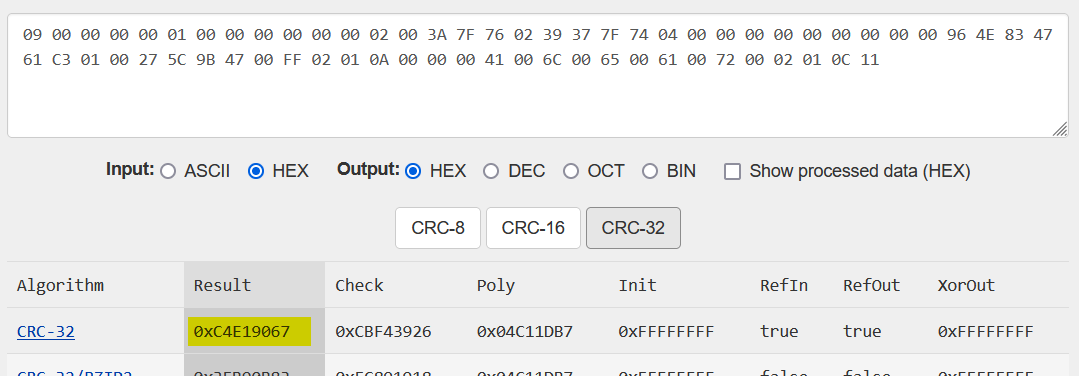Enable Show processed data (HEX) checkbox
This screenshot has width=1079, height=376.
pos(733,171)
